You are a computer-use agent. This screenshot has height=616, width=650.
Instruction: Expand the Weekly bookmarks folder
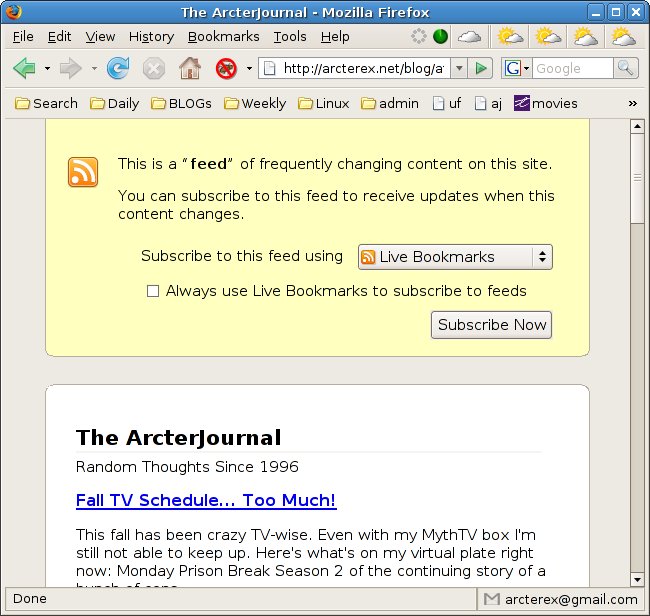(x=255, y=103)
